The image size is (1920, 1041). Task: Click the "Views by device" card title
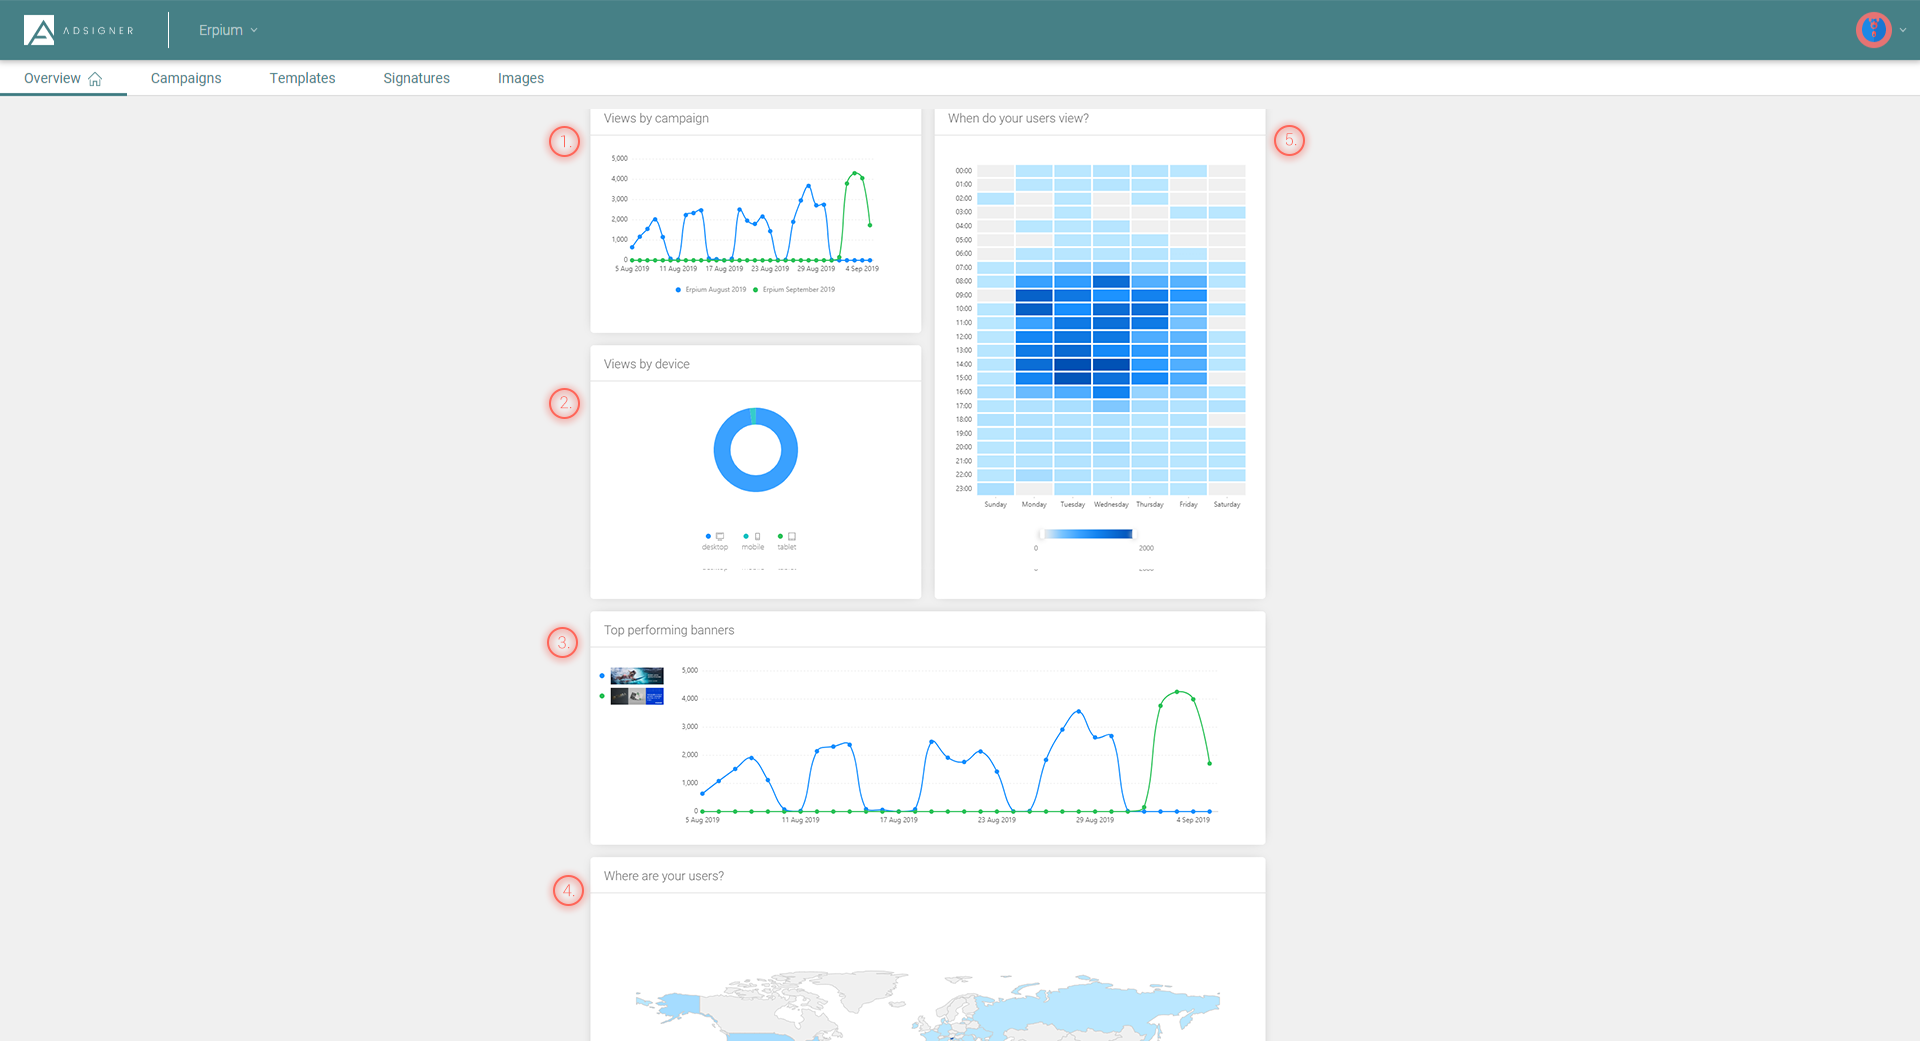click(647, 364)
